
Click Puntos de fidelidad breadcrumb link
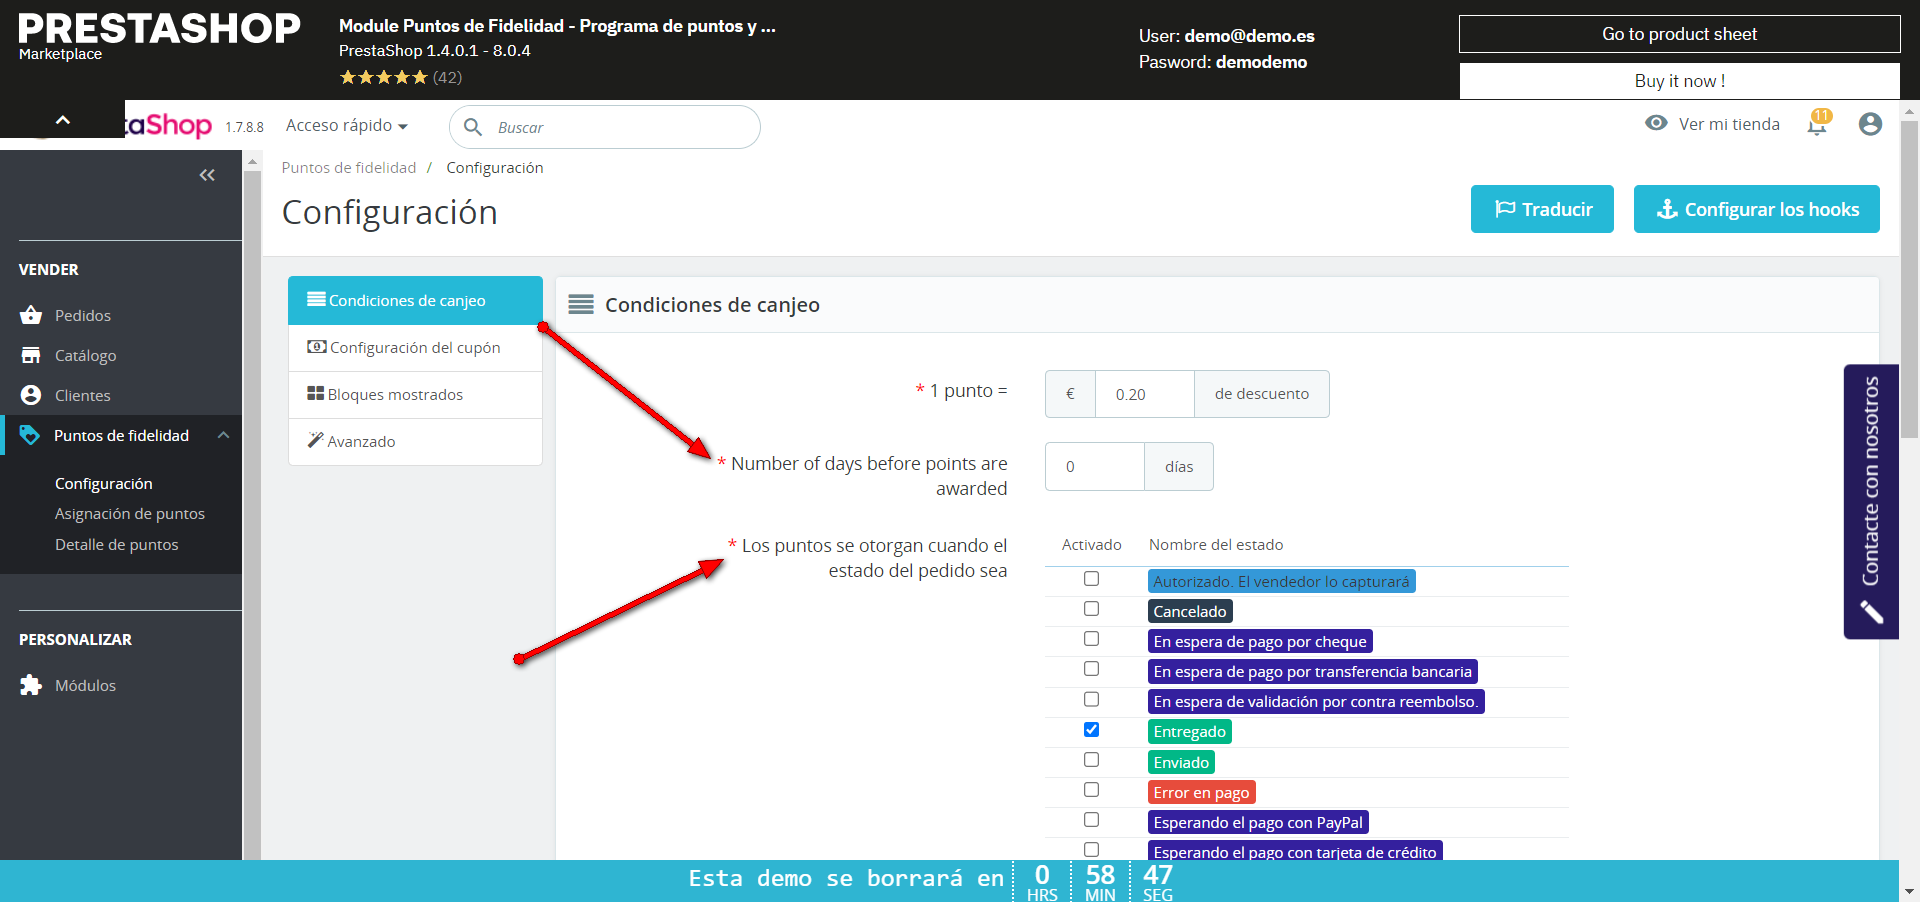(x=349, y=168)
